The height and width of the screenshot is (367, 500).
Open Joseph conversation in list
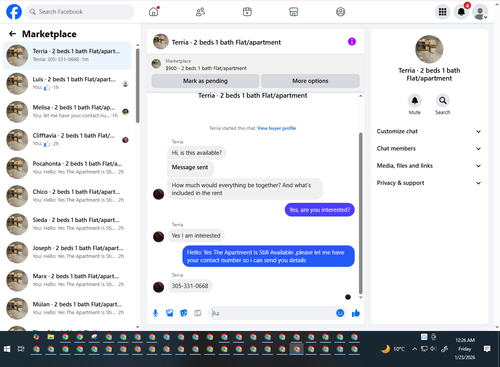pyautogui.click(x=67, y=252)
